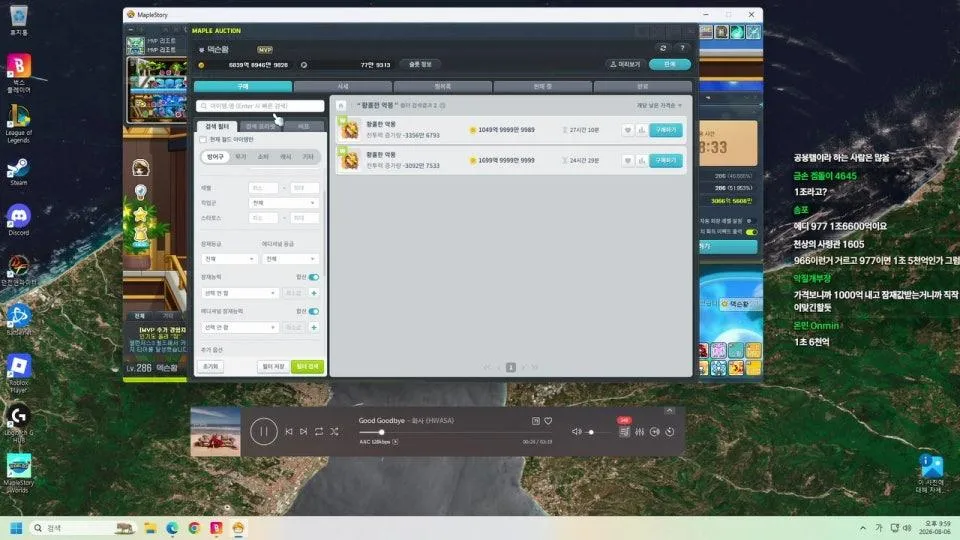960x540 pixels.
Task: Open the Maple Auction help question mark
Action: [682, 48]
